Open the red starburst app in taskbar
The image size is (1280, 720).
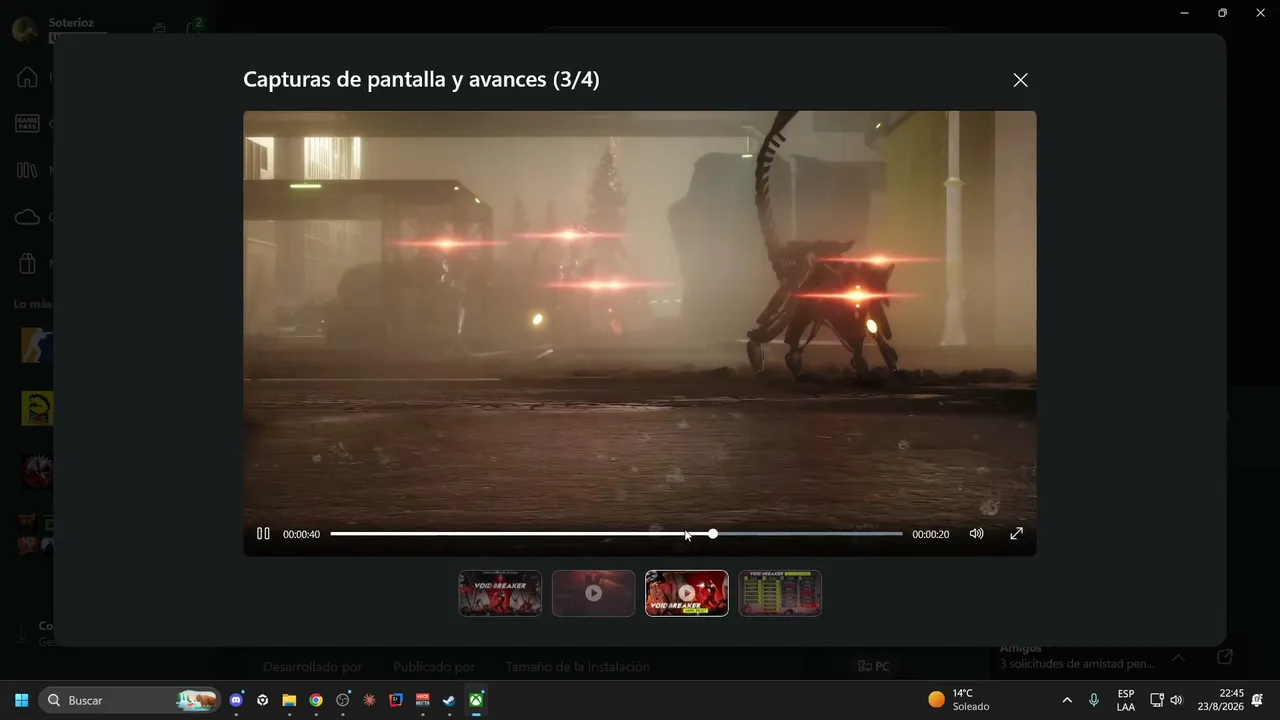point(369,700)
